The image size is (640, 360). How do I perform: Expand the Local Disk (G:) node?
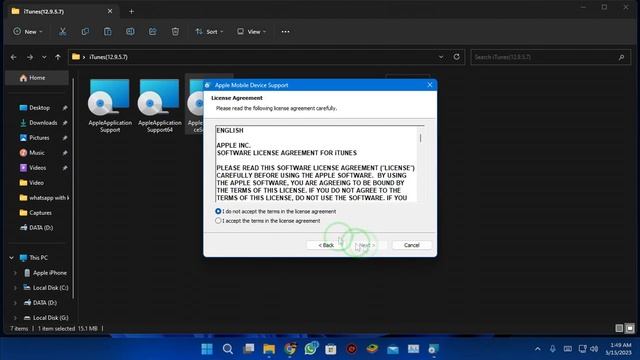click(x=15, y=318)
